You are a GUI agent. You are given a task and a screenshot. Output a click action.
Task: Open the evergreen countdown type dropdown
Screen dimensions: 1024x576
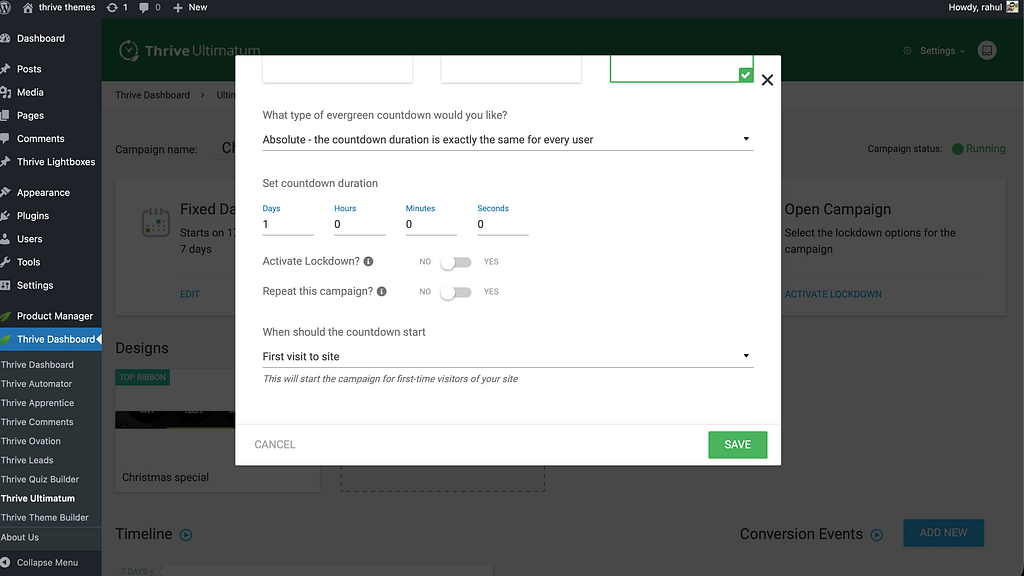point(507,140)
